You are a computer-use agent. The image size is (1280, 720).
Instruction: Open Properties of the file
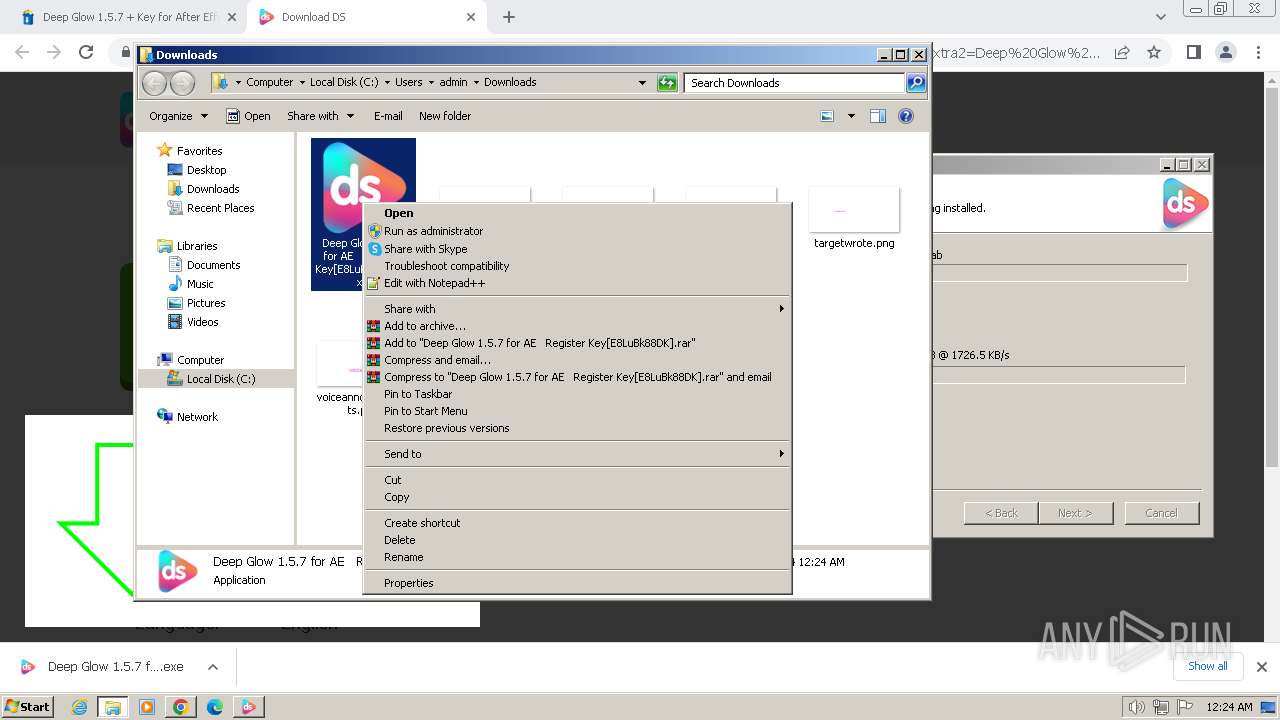pos(408,583)
